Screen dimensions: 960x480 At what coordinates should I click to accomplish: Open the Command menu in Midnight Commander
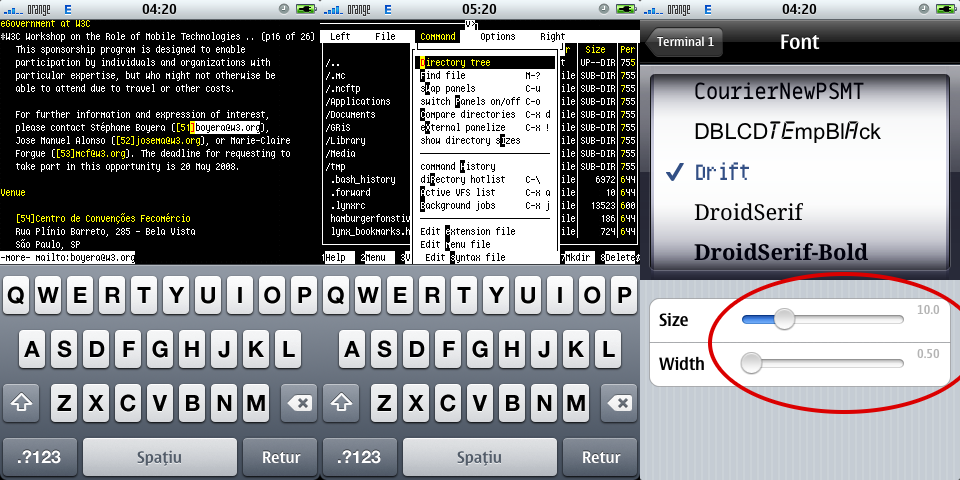[438, 37]
